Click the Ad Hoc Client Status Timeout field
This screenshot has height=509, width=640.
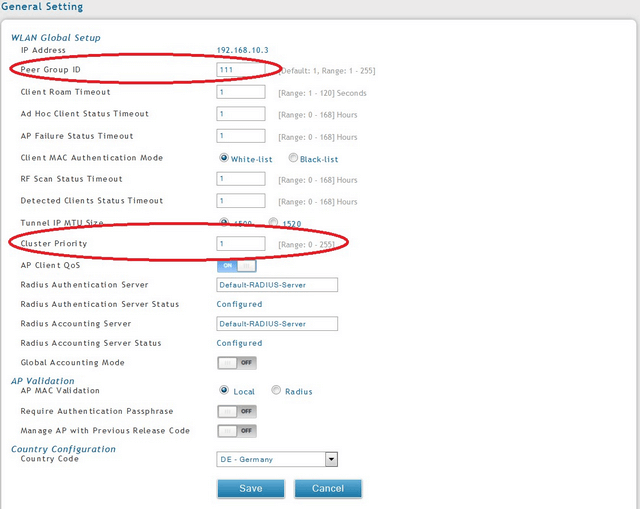[241, 114]
